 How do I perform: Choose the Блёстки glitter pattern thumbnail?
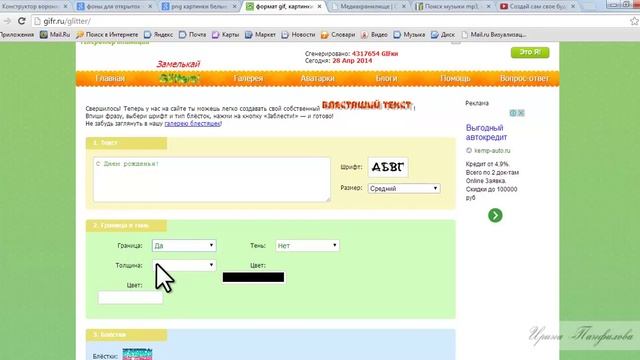point(137,354)
